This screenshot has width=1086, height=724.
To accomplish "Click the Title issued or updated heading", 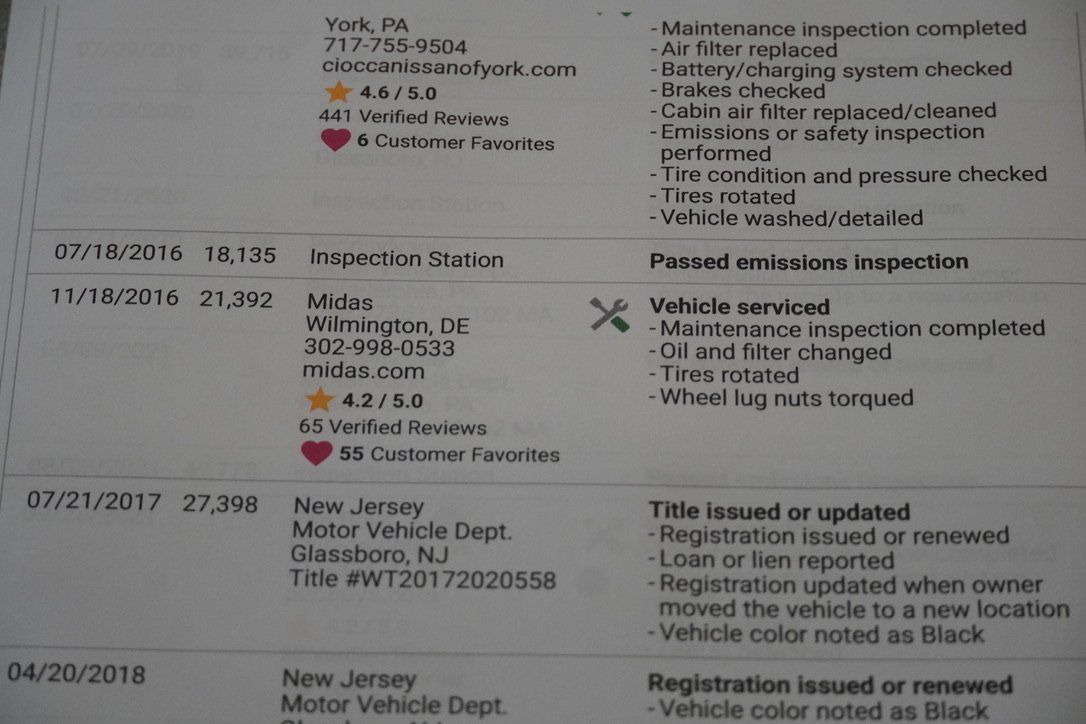I will (779, 511).
